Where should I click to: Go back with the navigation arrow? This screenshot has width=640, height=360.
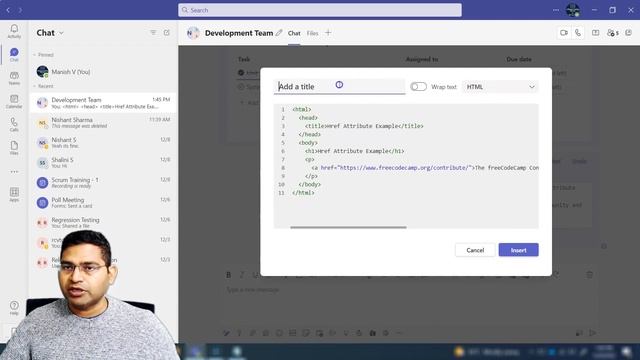(8, 10)
